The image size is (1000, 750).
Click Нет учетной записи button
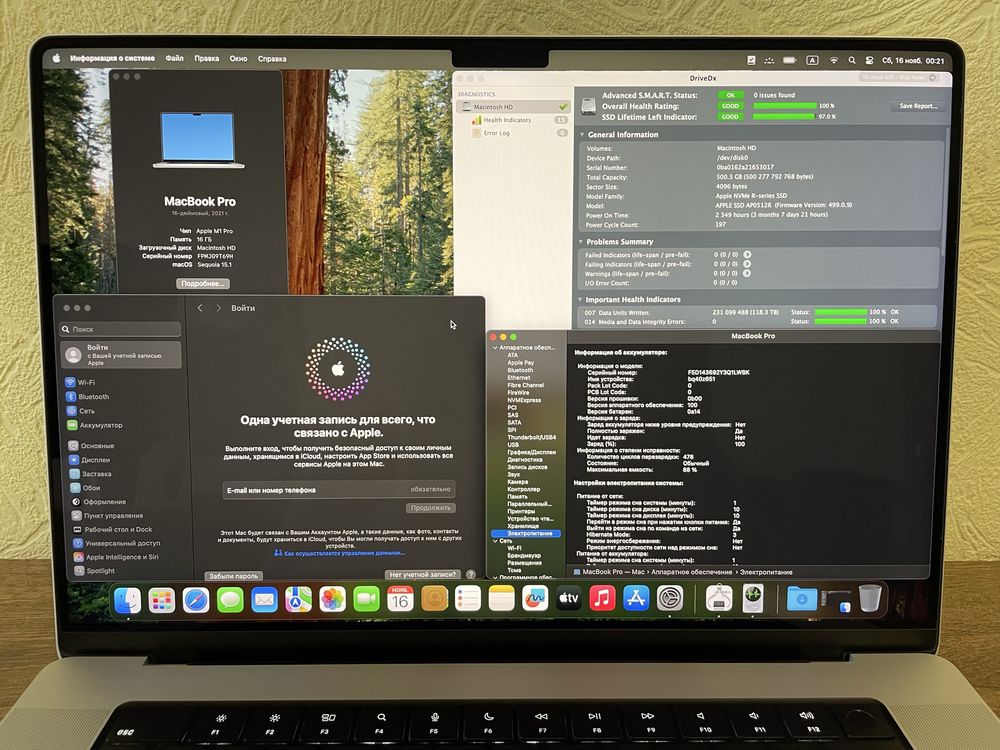(423, 574)
